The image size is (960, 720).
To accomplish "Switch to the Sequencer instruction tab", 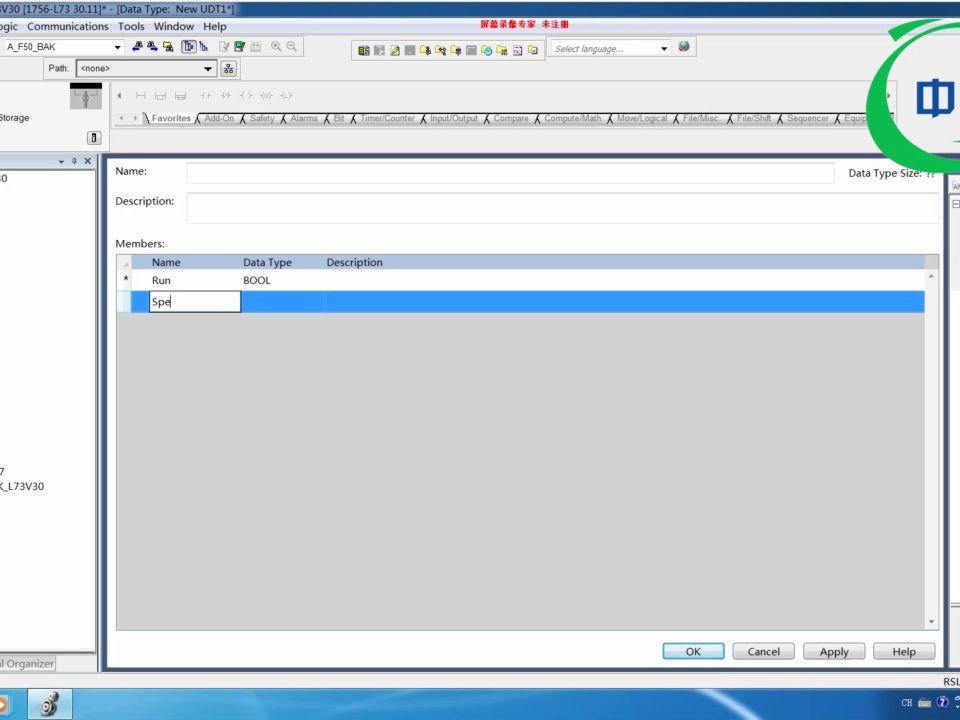I will pyautogui.click(x=808, y=118).
